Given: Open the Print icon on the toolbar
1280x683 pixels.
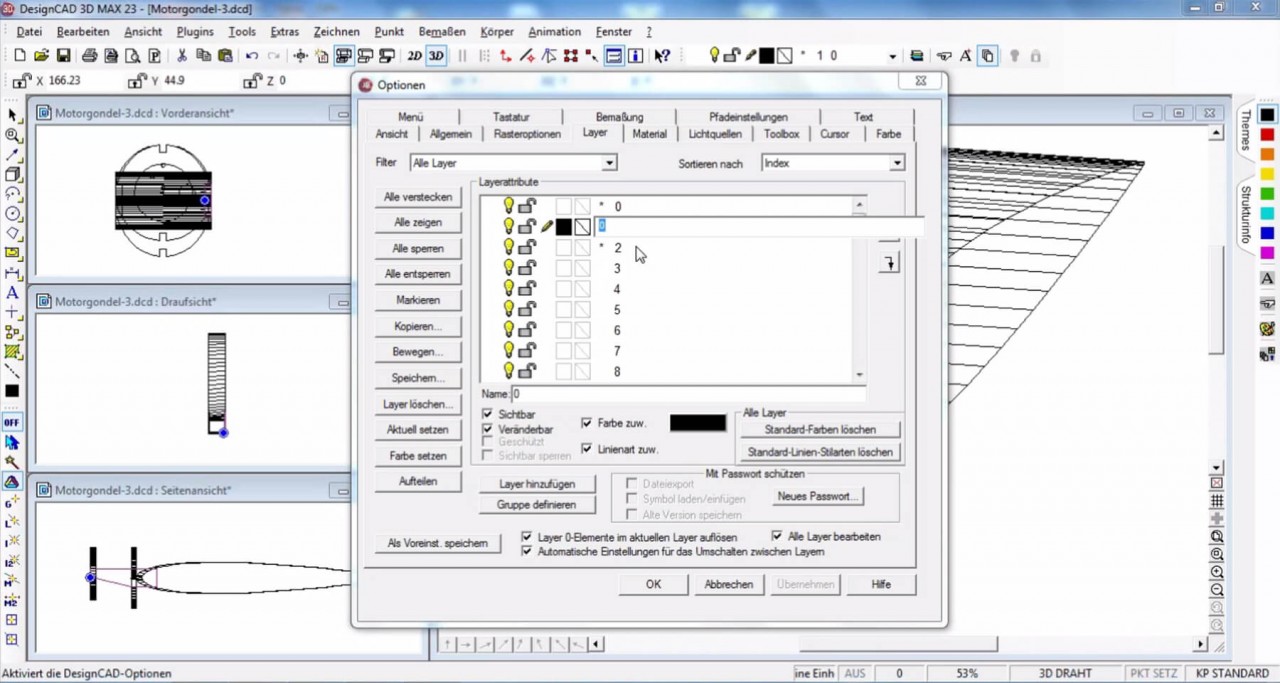Looking at the screenshot, I should tap(90, 55).
